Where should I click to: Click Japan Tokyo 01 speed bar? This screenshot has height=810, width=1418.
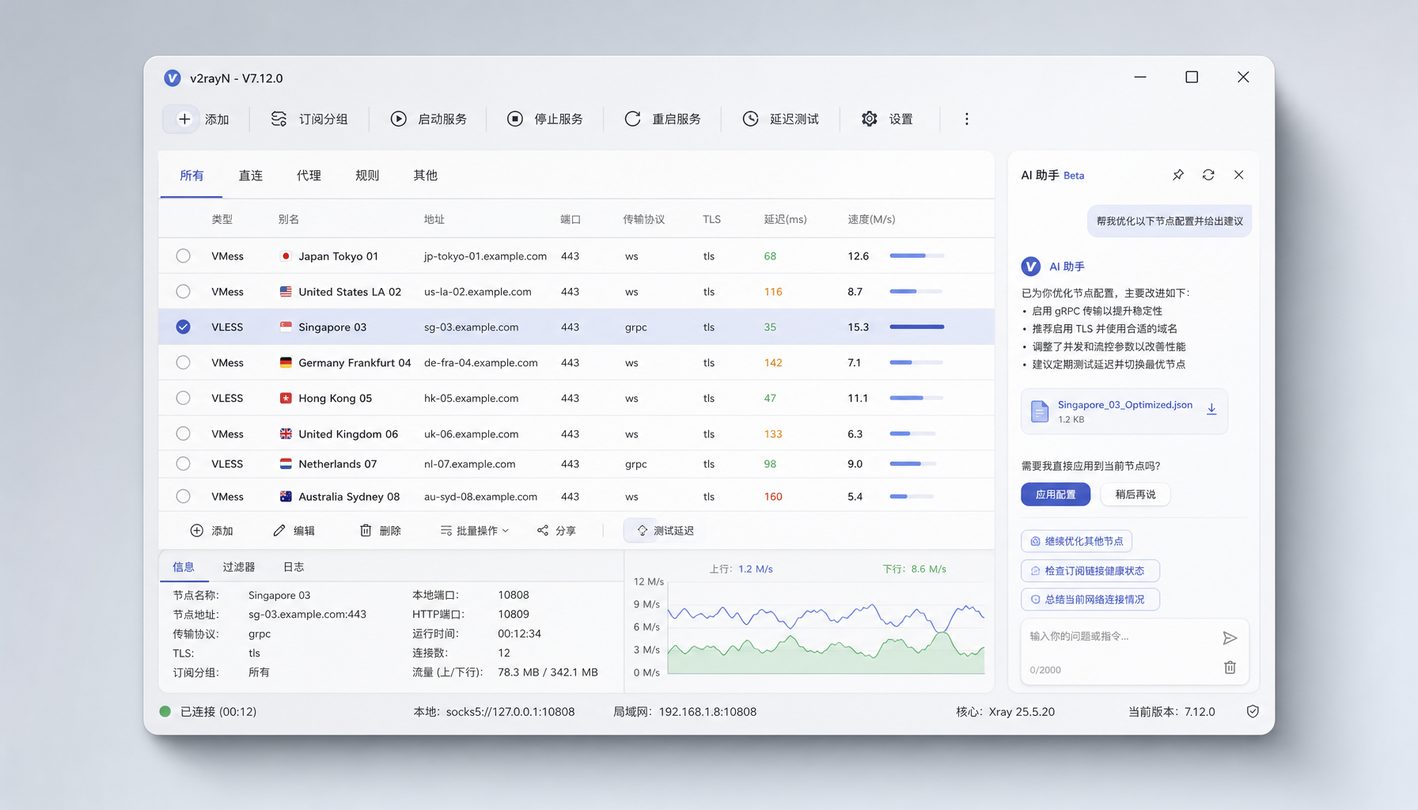917,256
